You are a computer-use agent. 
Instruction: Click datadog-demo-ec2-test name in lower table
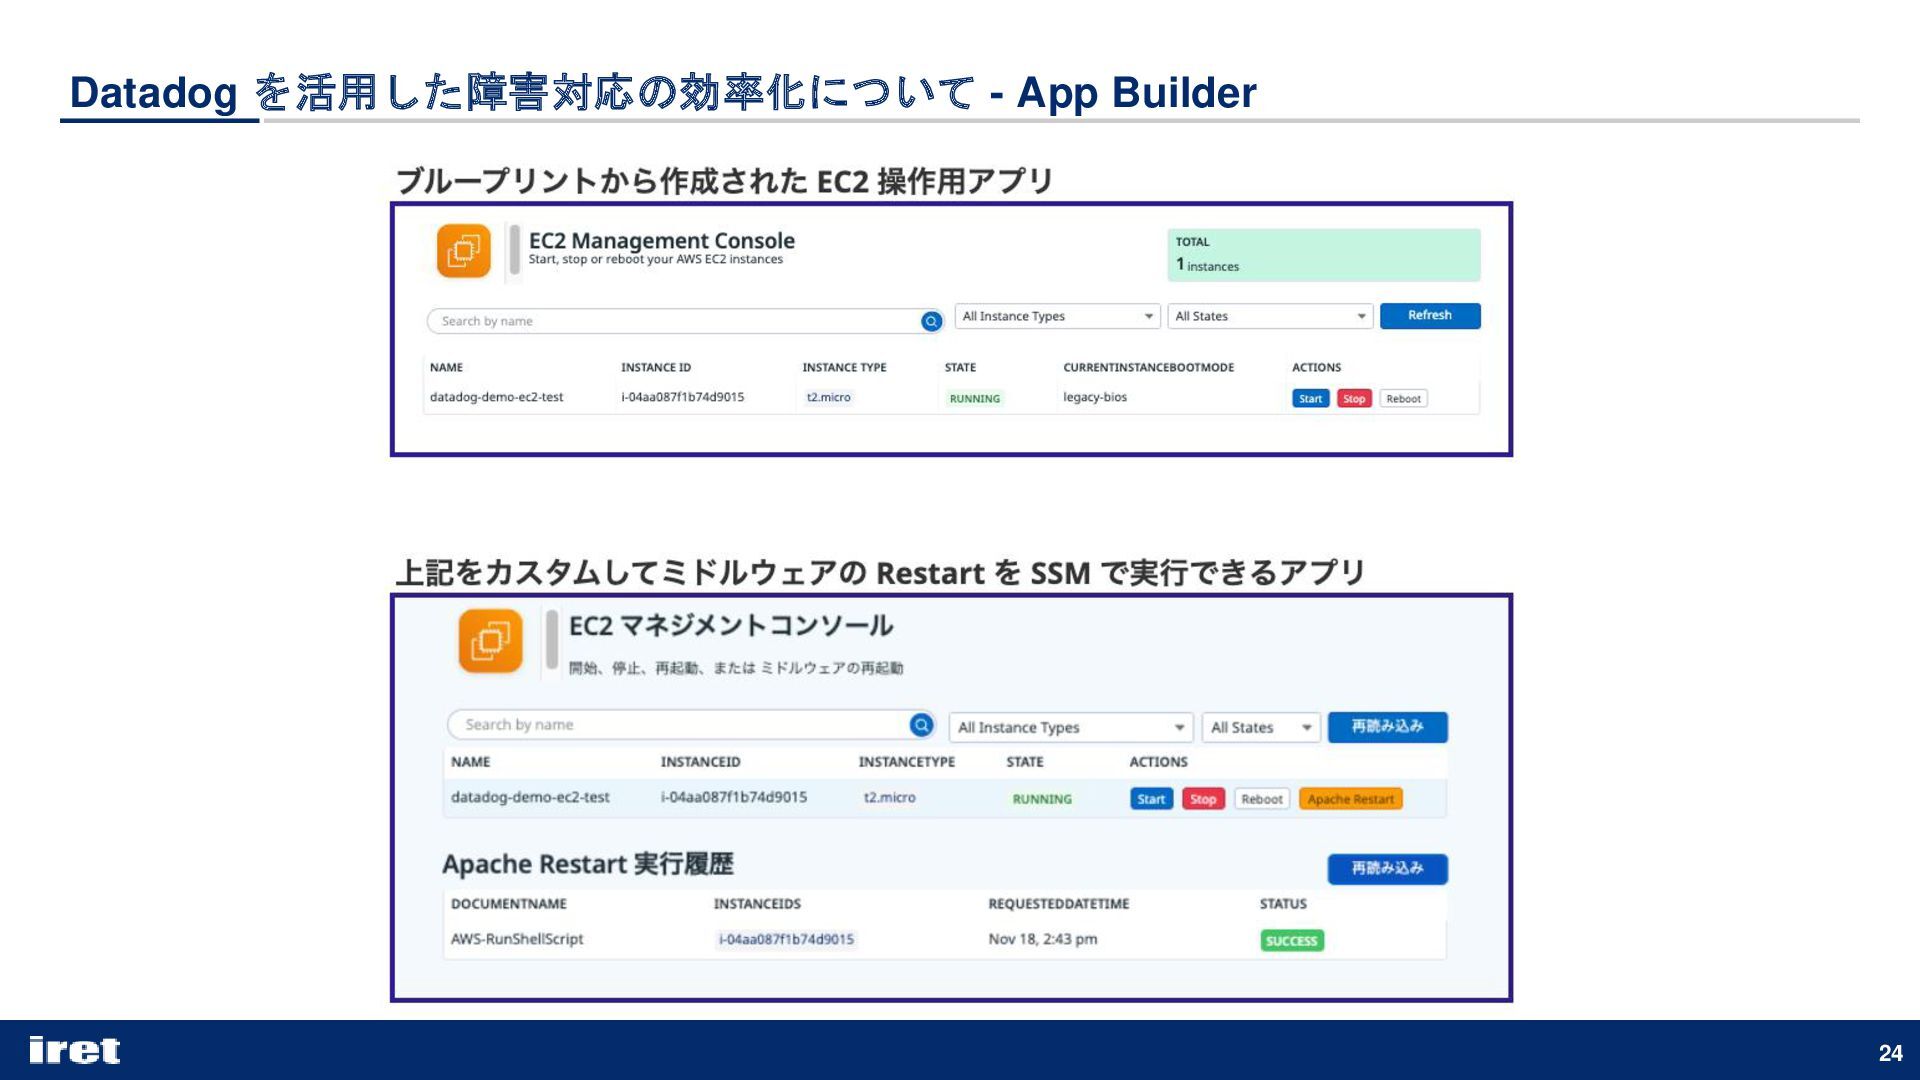click(530, 797)
